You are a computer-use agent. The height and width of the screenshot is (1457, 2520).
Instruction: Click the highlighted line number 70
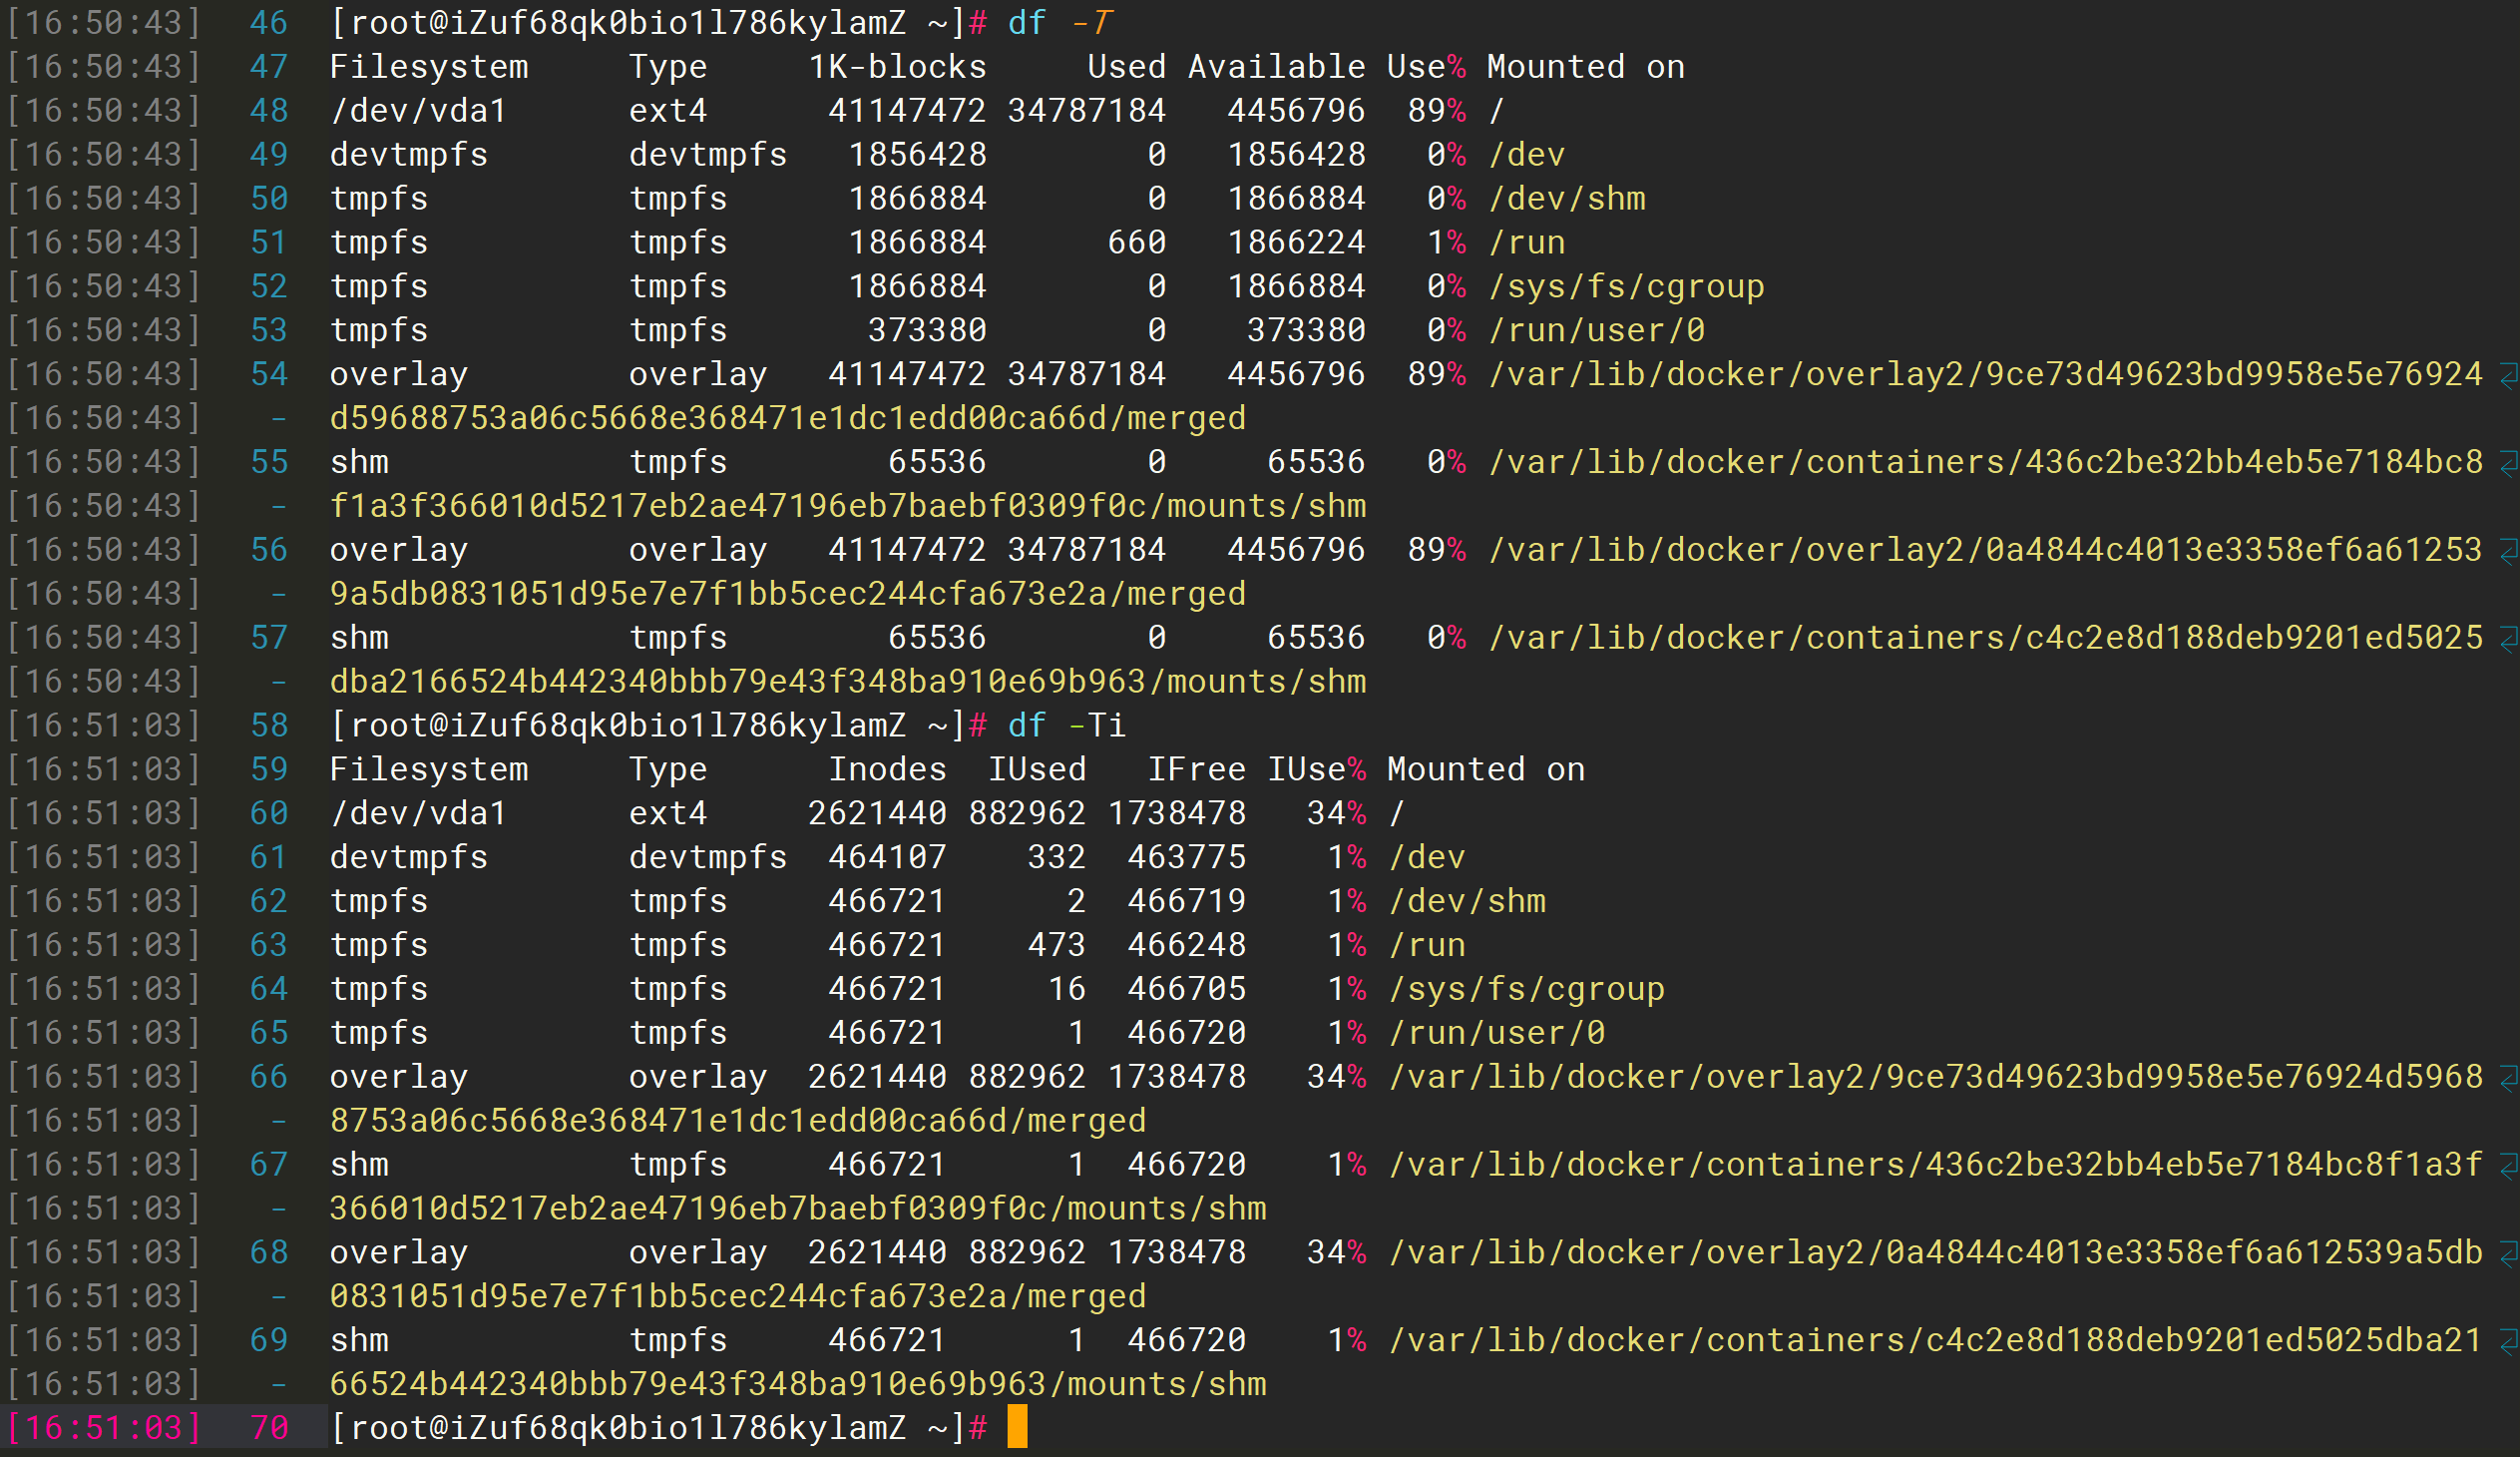coord(269,1428)
